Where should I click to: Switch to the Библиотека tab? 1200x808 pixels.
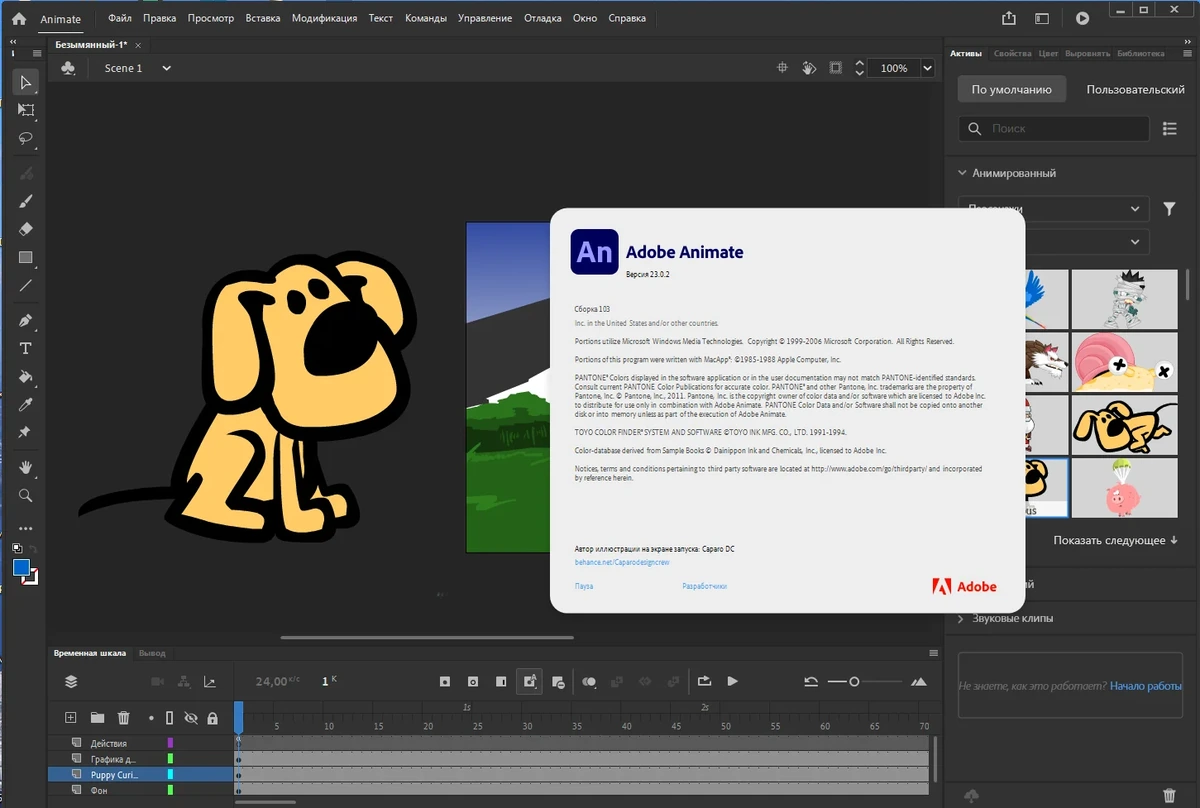[1141, 53]
